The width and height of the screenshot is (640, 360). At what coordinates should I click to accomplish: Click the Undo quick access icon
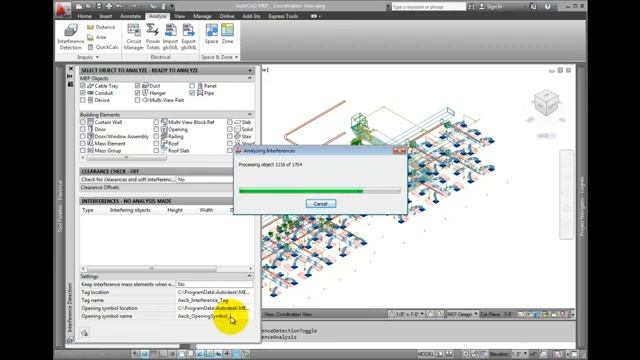click(x=119, y=6)
